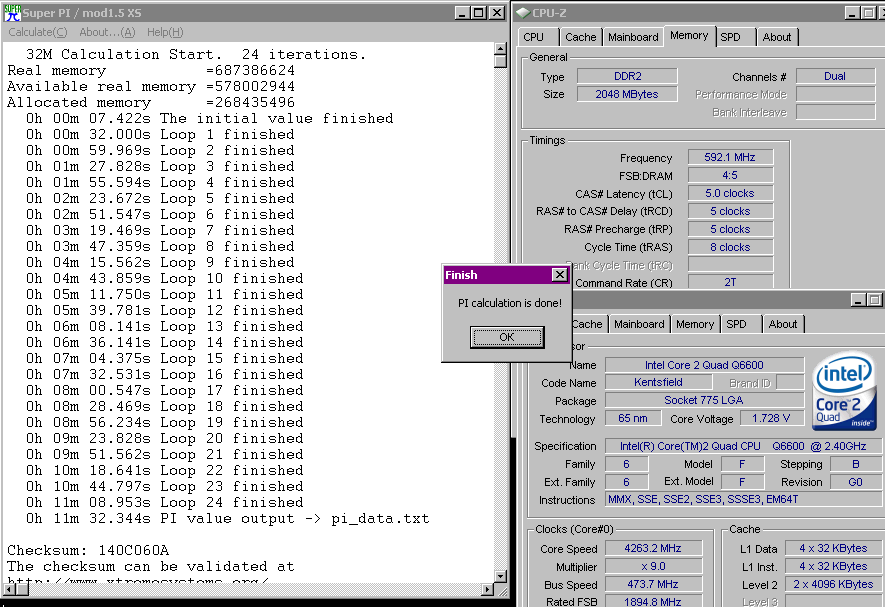Click the 2T command rate value
The width and height of the screenshot is (885, 607).
pyautogui.click(x=730, y=282)
